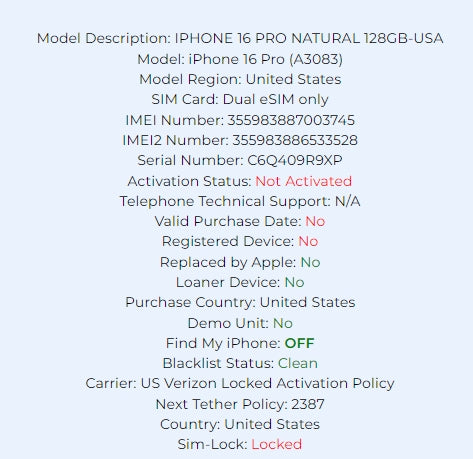Image resolution: width=473 pixels, height=459 pixels.
Task: Click the red Sim-Lock Locked status
Action: tap(276, 444)
